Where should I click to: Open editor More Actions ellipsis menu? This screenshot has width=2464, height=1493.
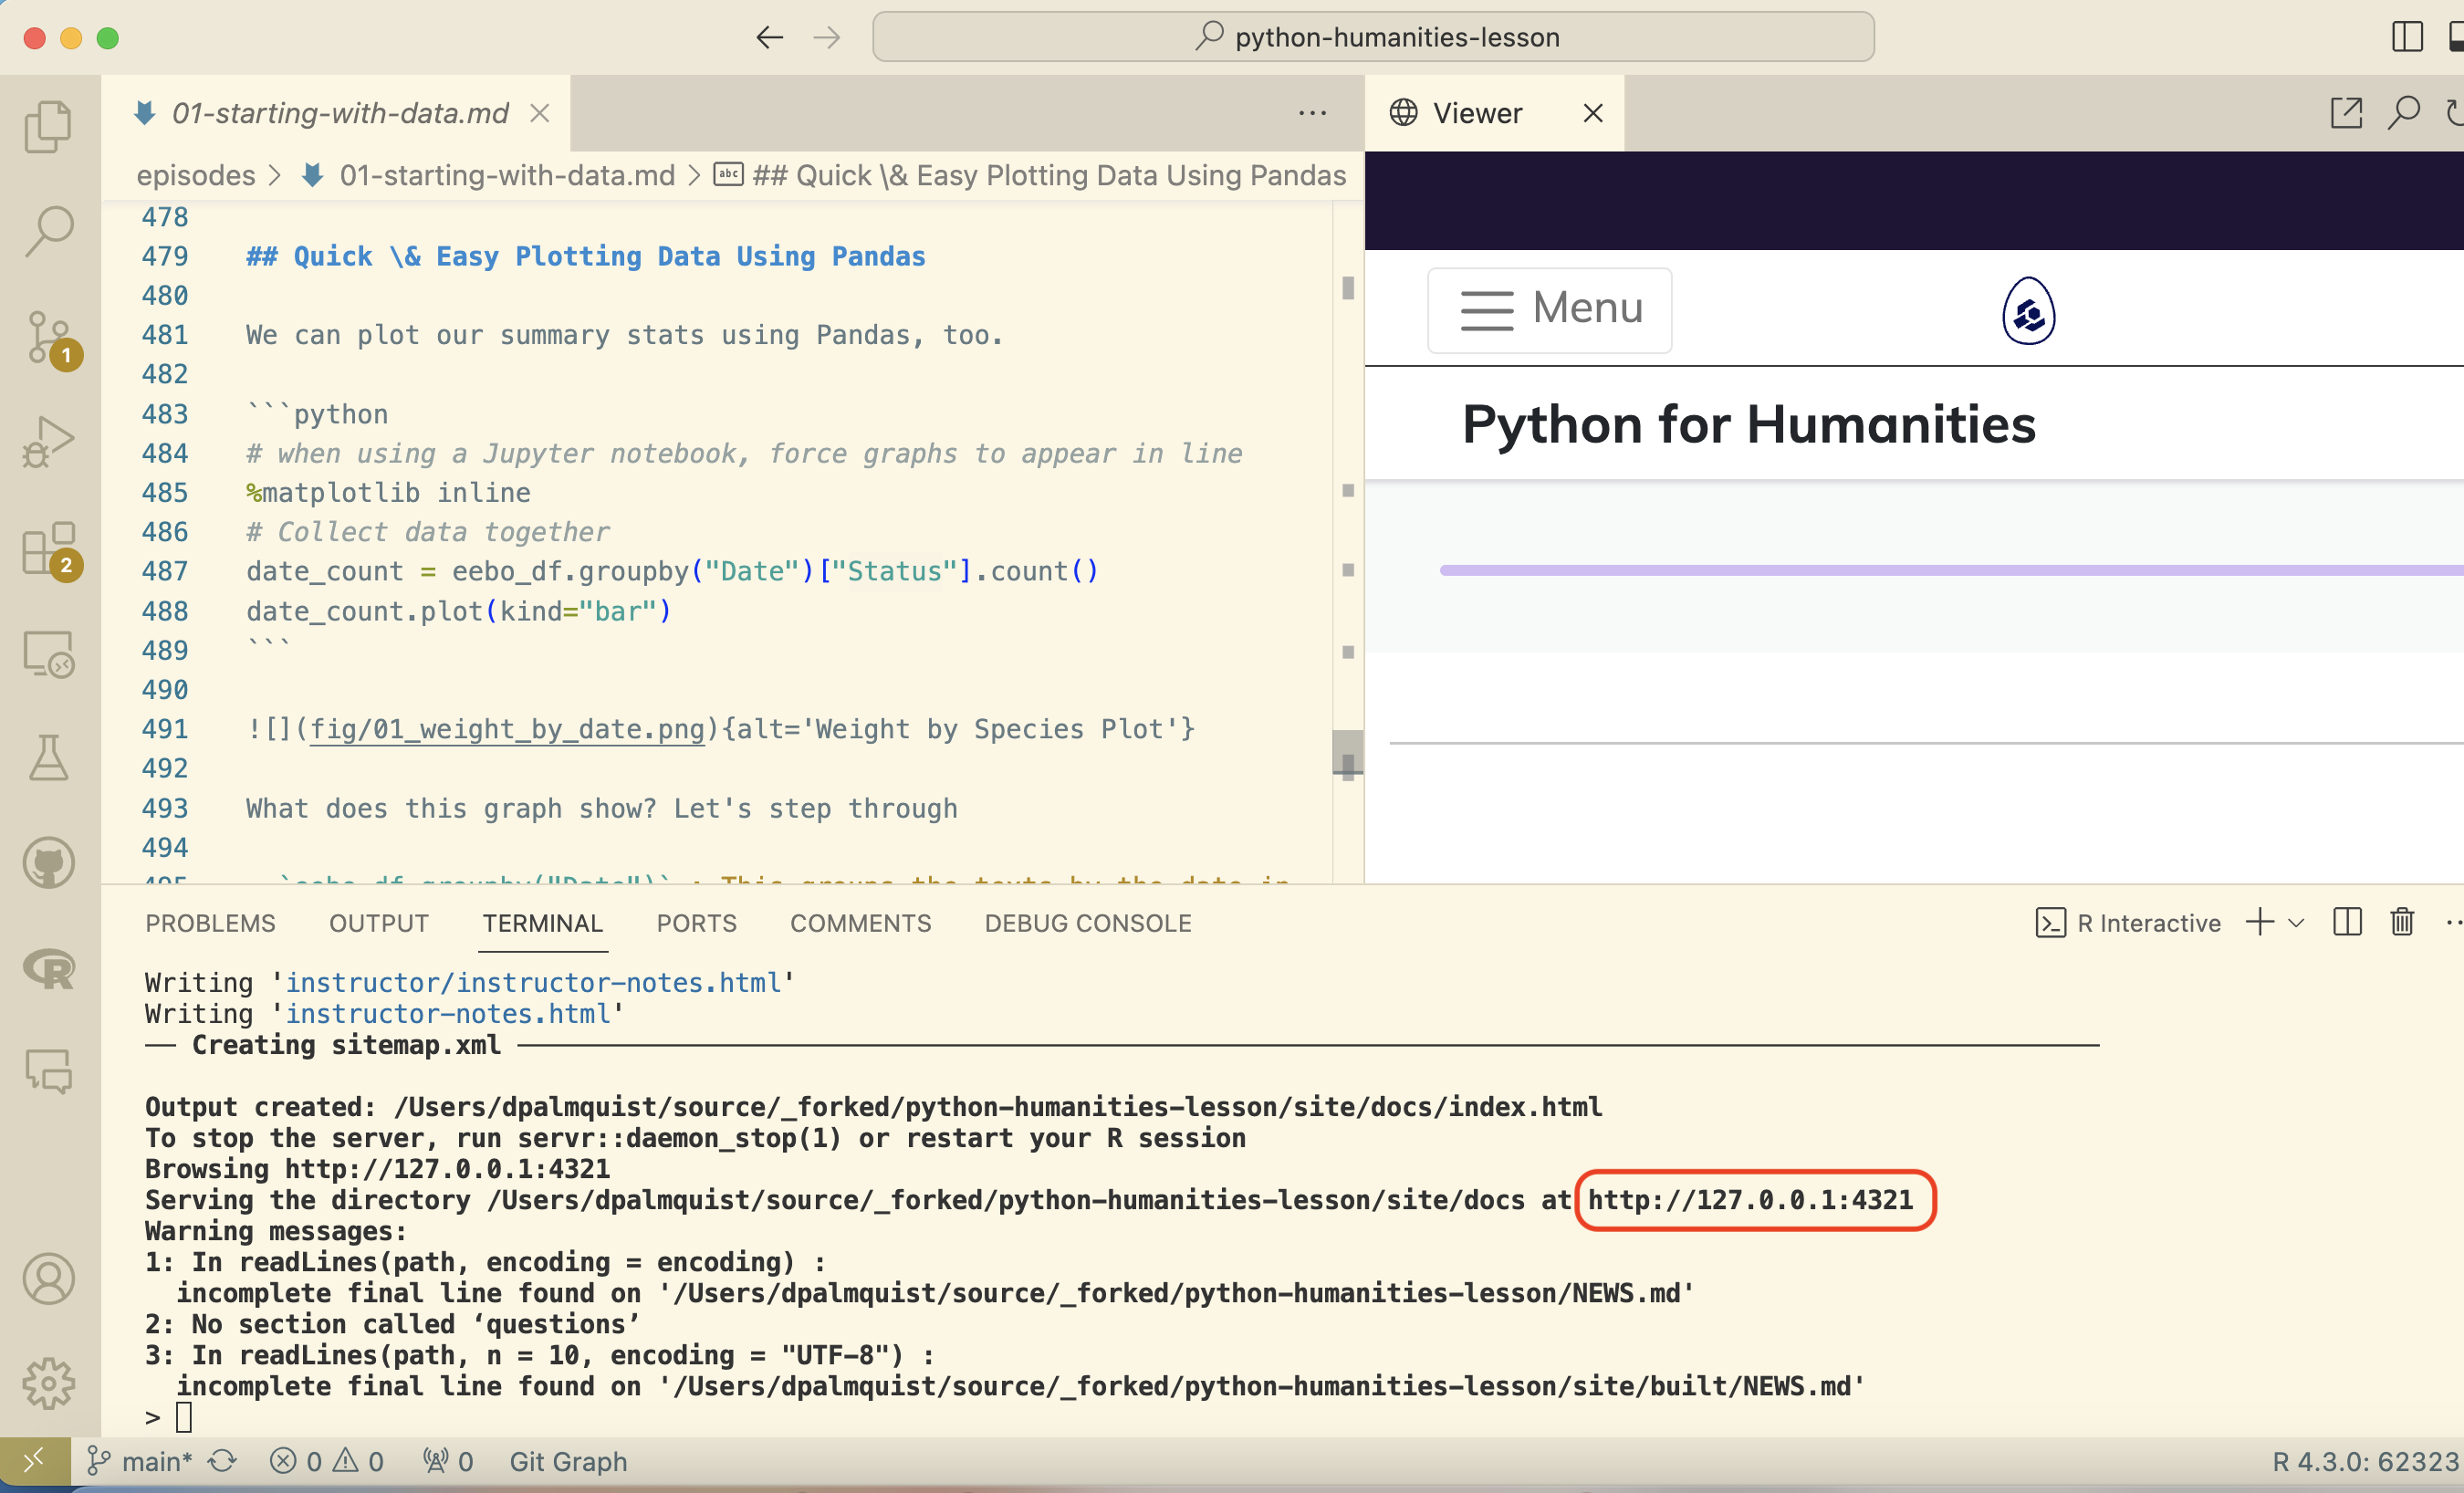point(1312,113)
